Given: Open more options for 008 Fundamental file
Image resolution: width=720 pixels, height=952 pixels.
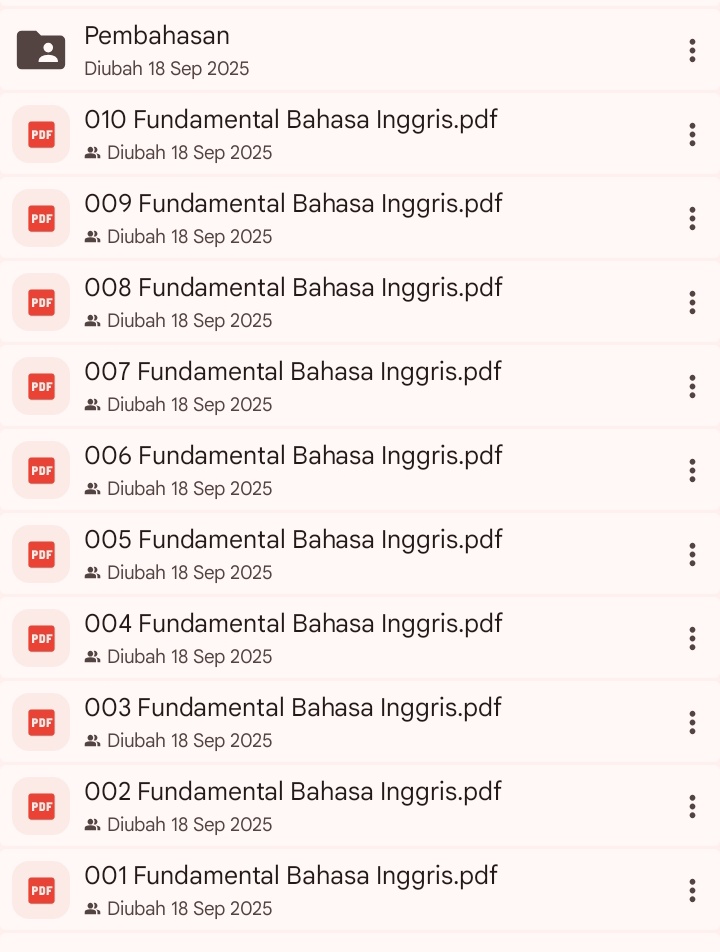Looking at the screenshot, I should (692, 302).
